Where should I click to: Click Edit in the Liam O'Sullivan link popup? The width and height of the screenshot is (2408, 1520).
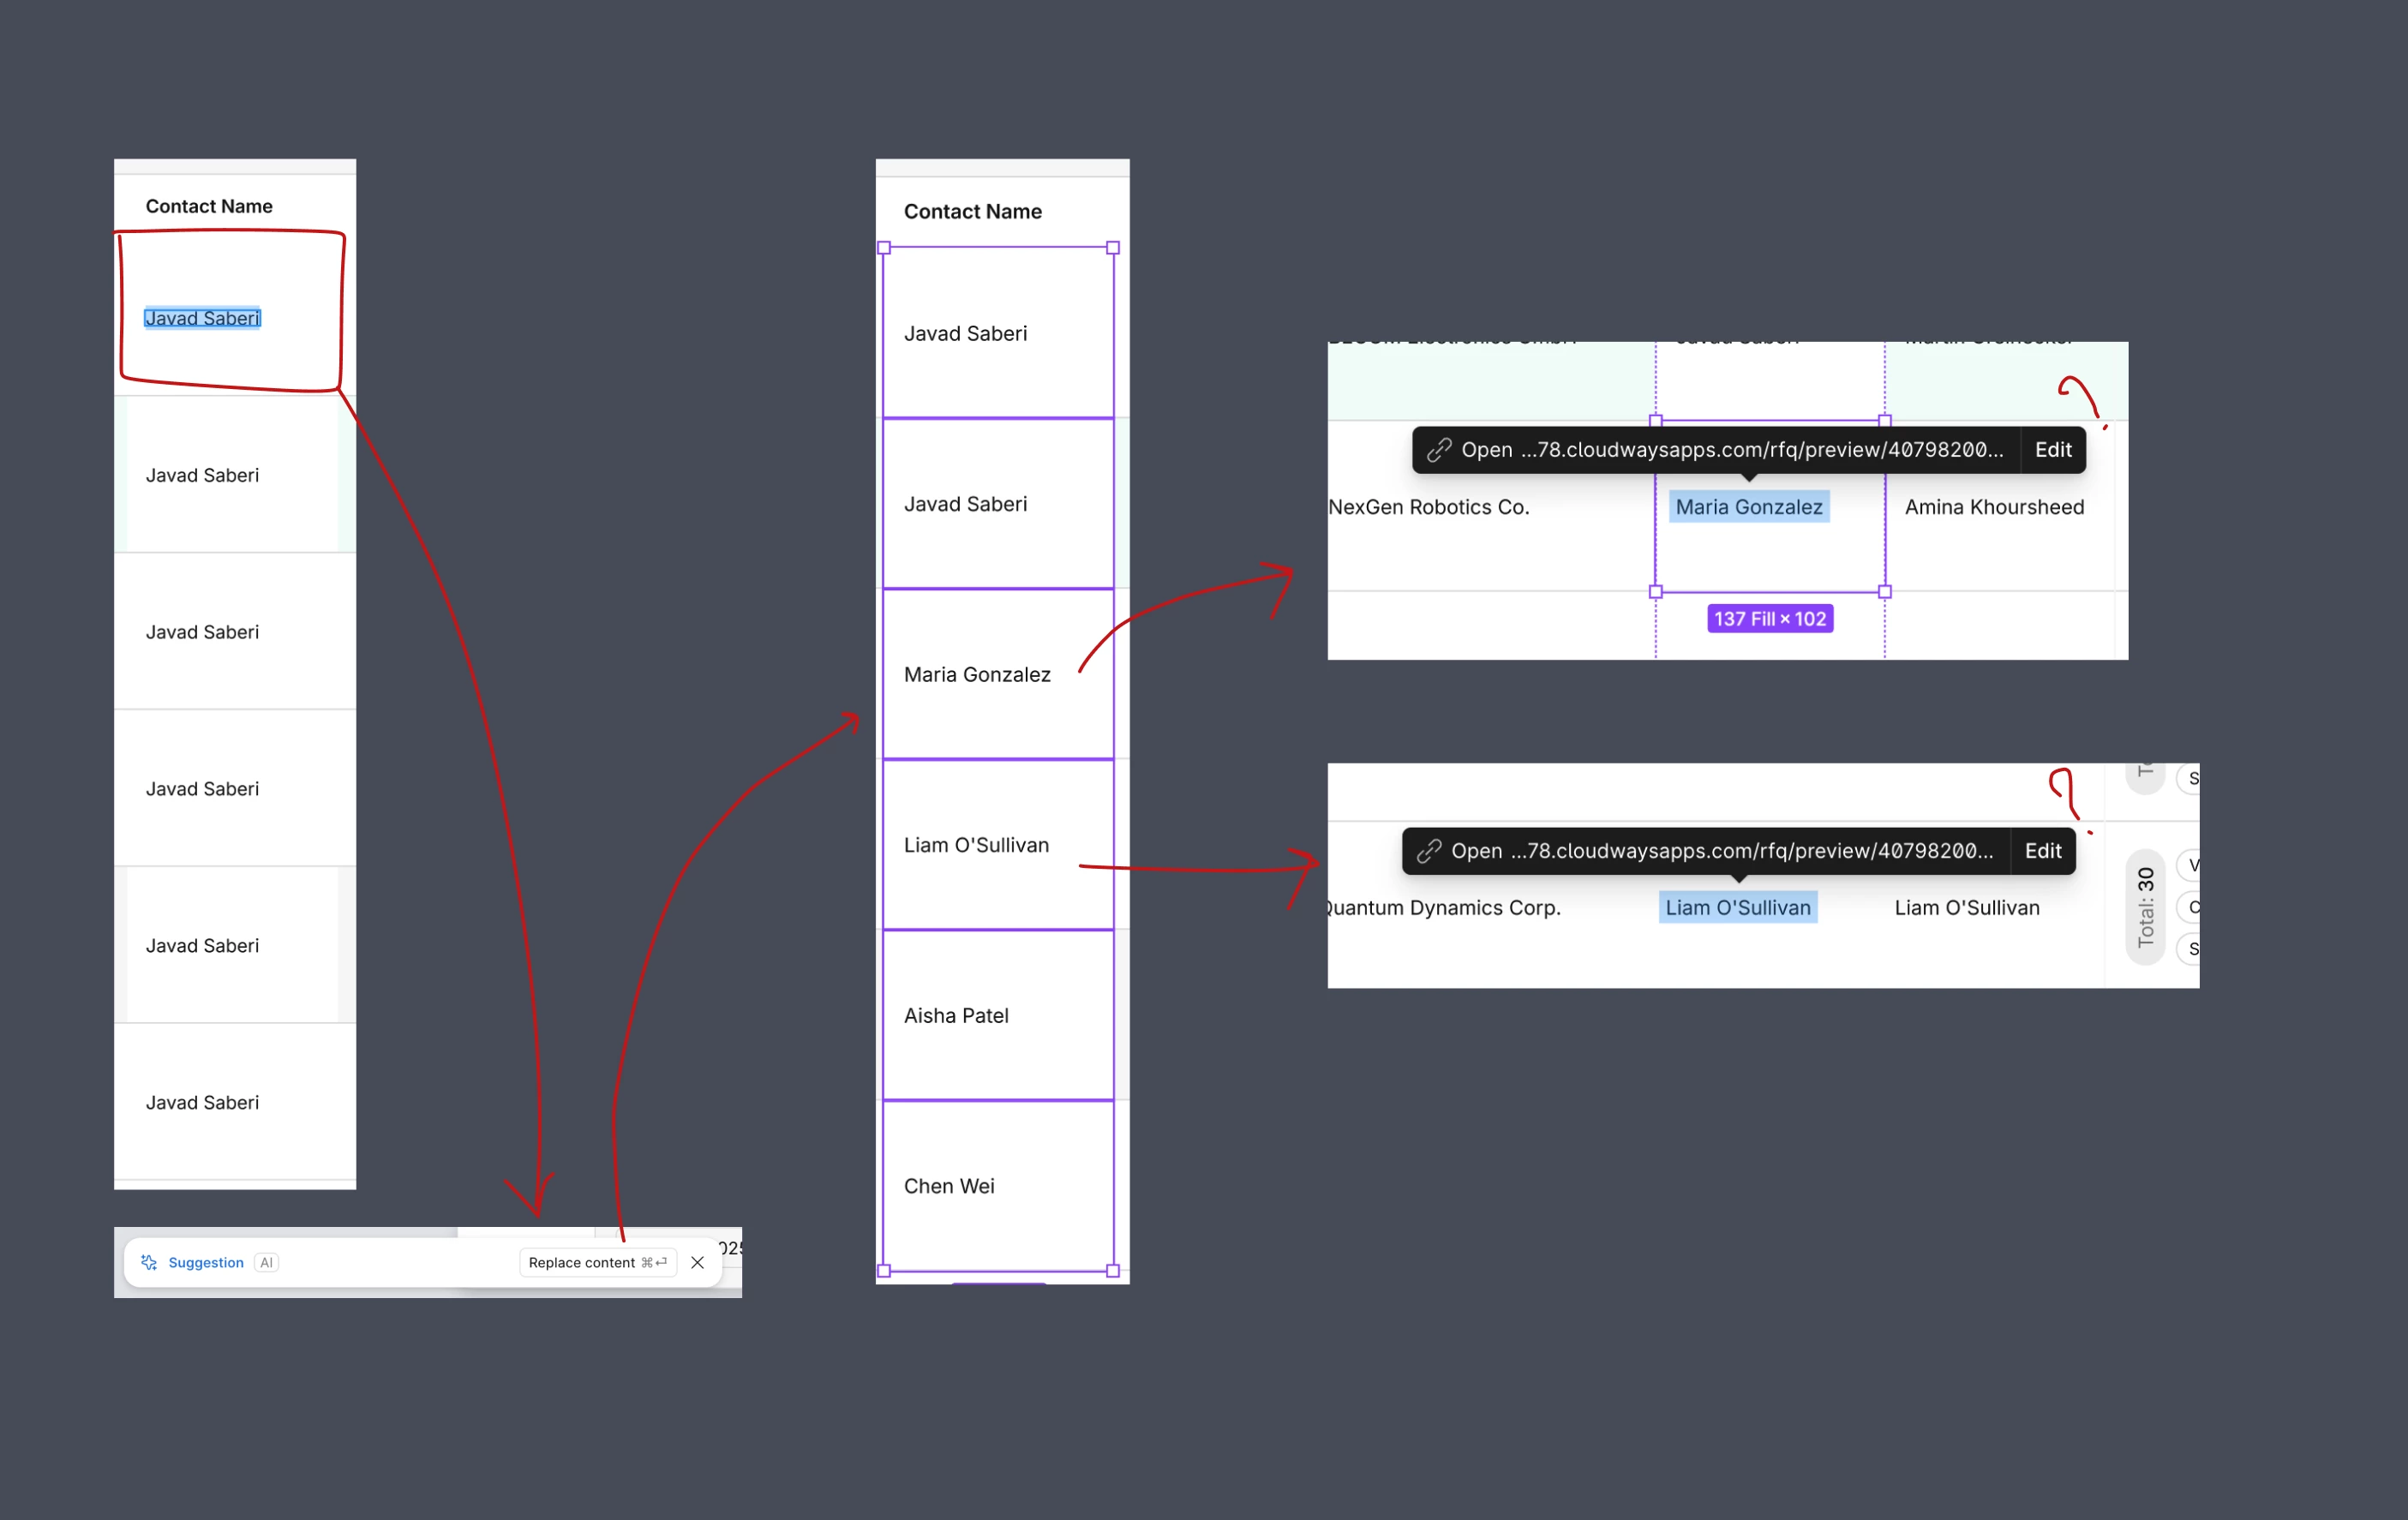click(2042, 851)
